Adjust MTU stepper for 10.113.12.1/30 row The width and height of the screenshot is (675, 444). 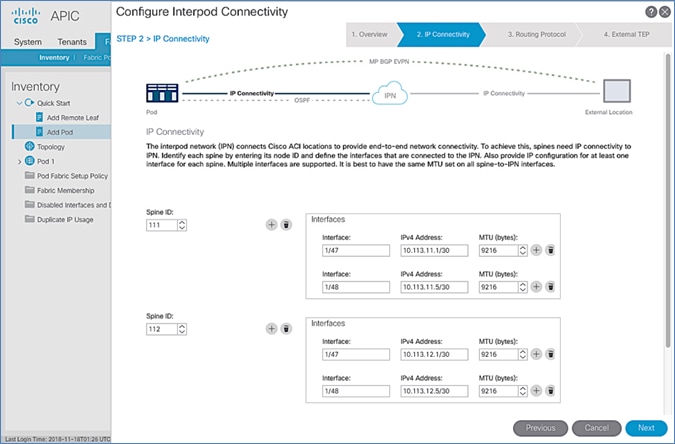523,354
